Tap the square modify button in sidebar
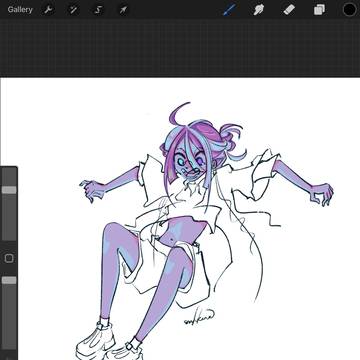 pyautogui.click(x=9, y=258)
